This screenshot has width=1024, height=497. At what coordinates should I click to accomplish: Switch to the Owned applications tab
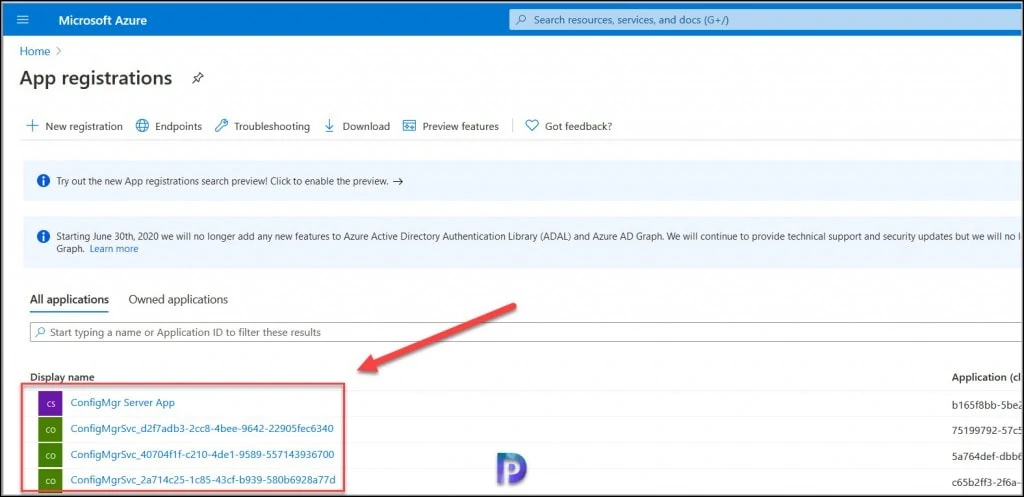(x=178, y=300)
